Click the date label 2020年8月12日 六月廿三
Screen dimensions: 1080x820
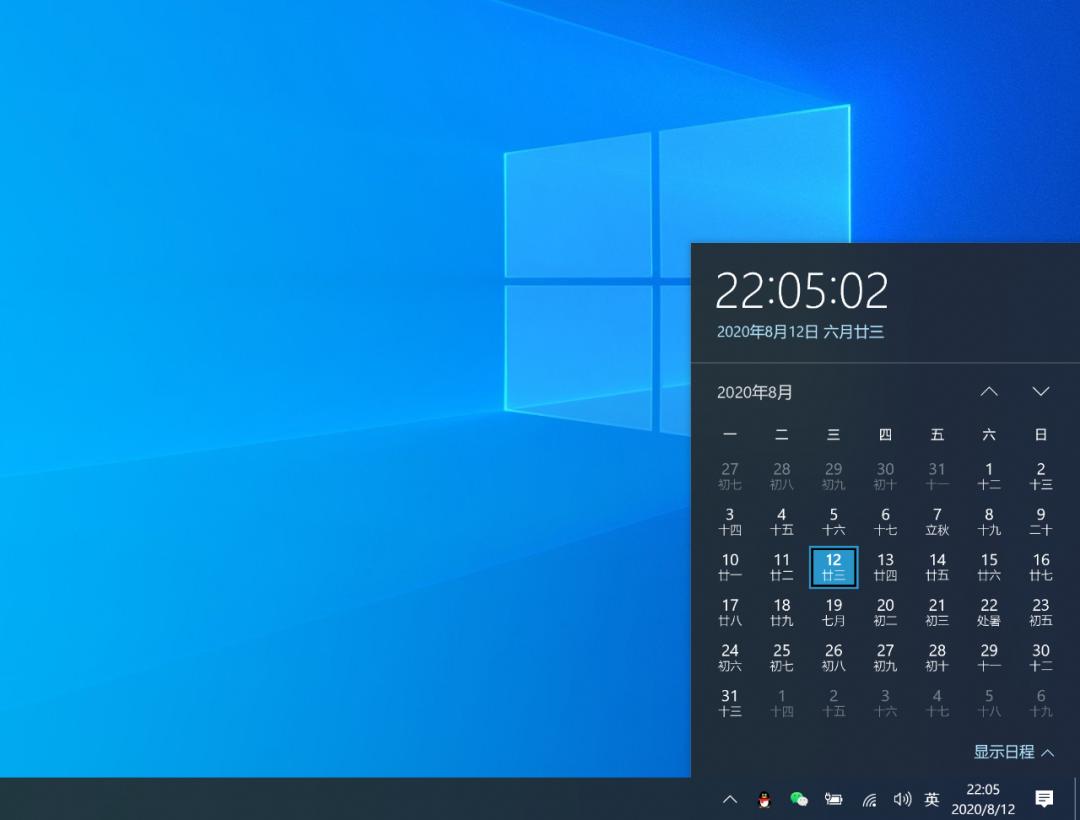point(799,331)
